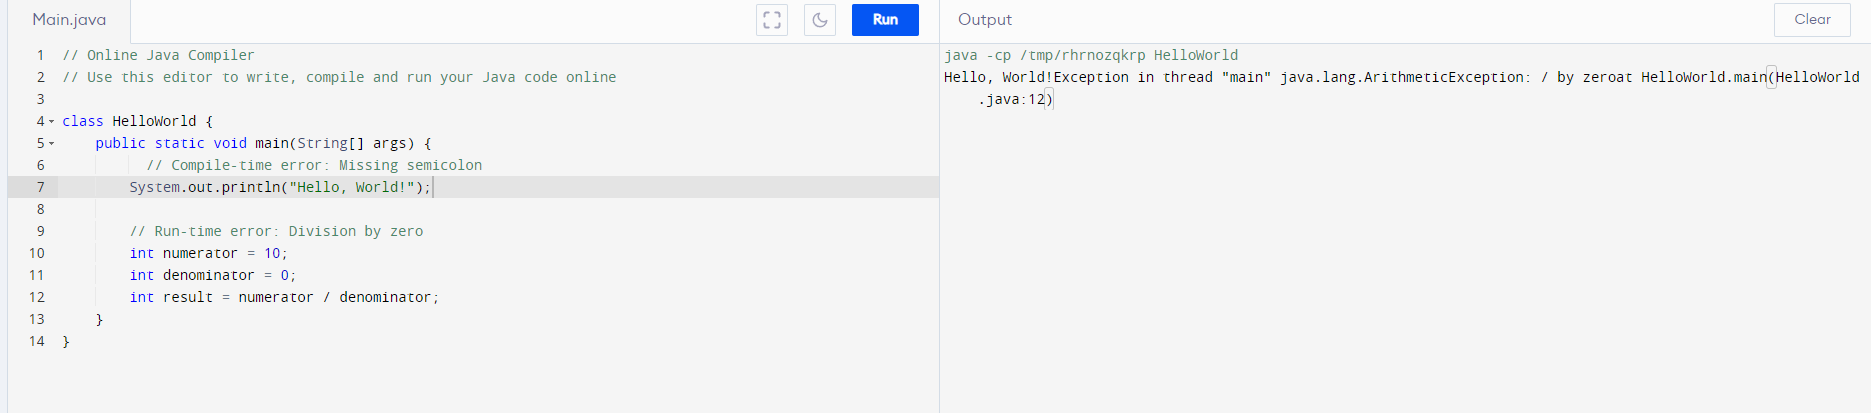Click the Output panel header label
The width and height of the screenshot is (1871, 413).
(984, 20)
